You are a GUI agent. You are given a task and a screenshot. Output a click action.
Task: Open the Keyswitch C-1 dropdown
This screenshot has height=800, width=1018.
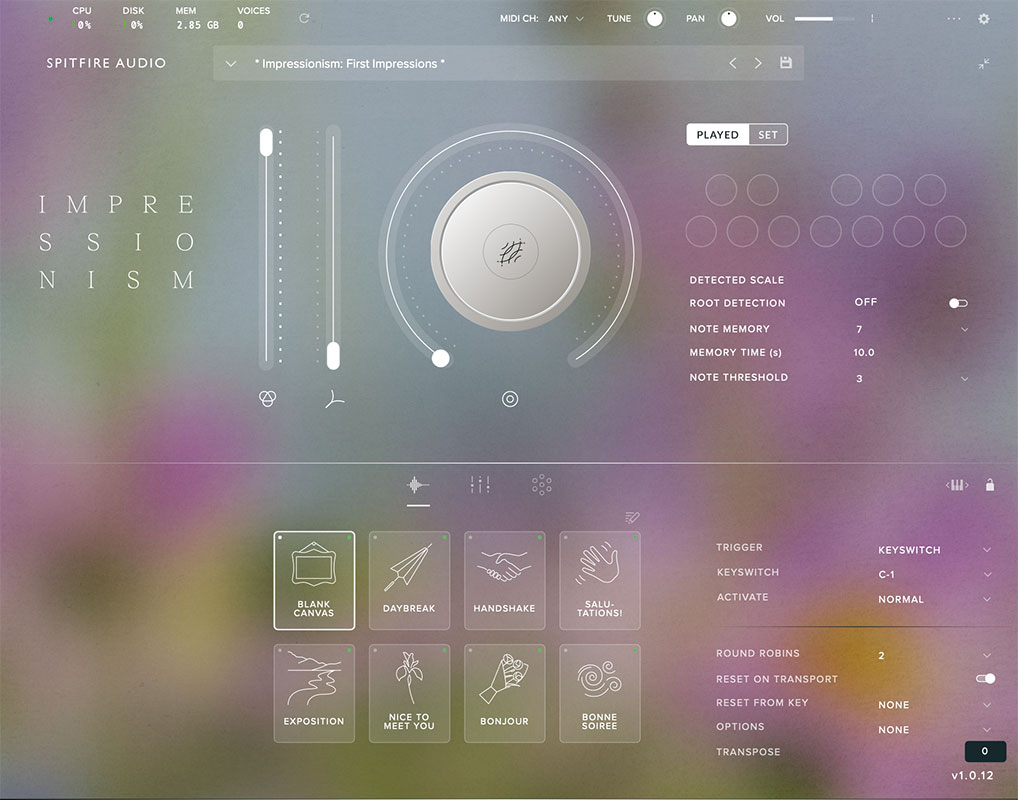point(987,575)
